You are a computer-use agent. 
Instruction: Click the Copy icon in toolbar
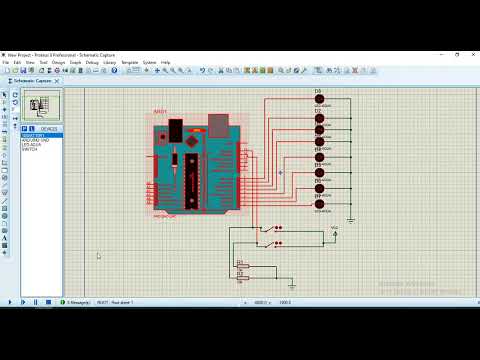click(229, 70)
